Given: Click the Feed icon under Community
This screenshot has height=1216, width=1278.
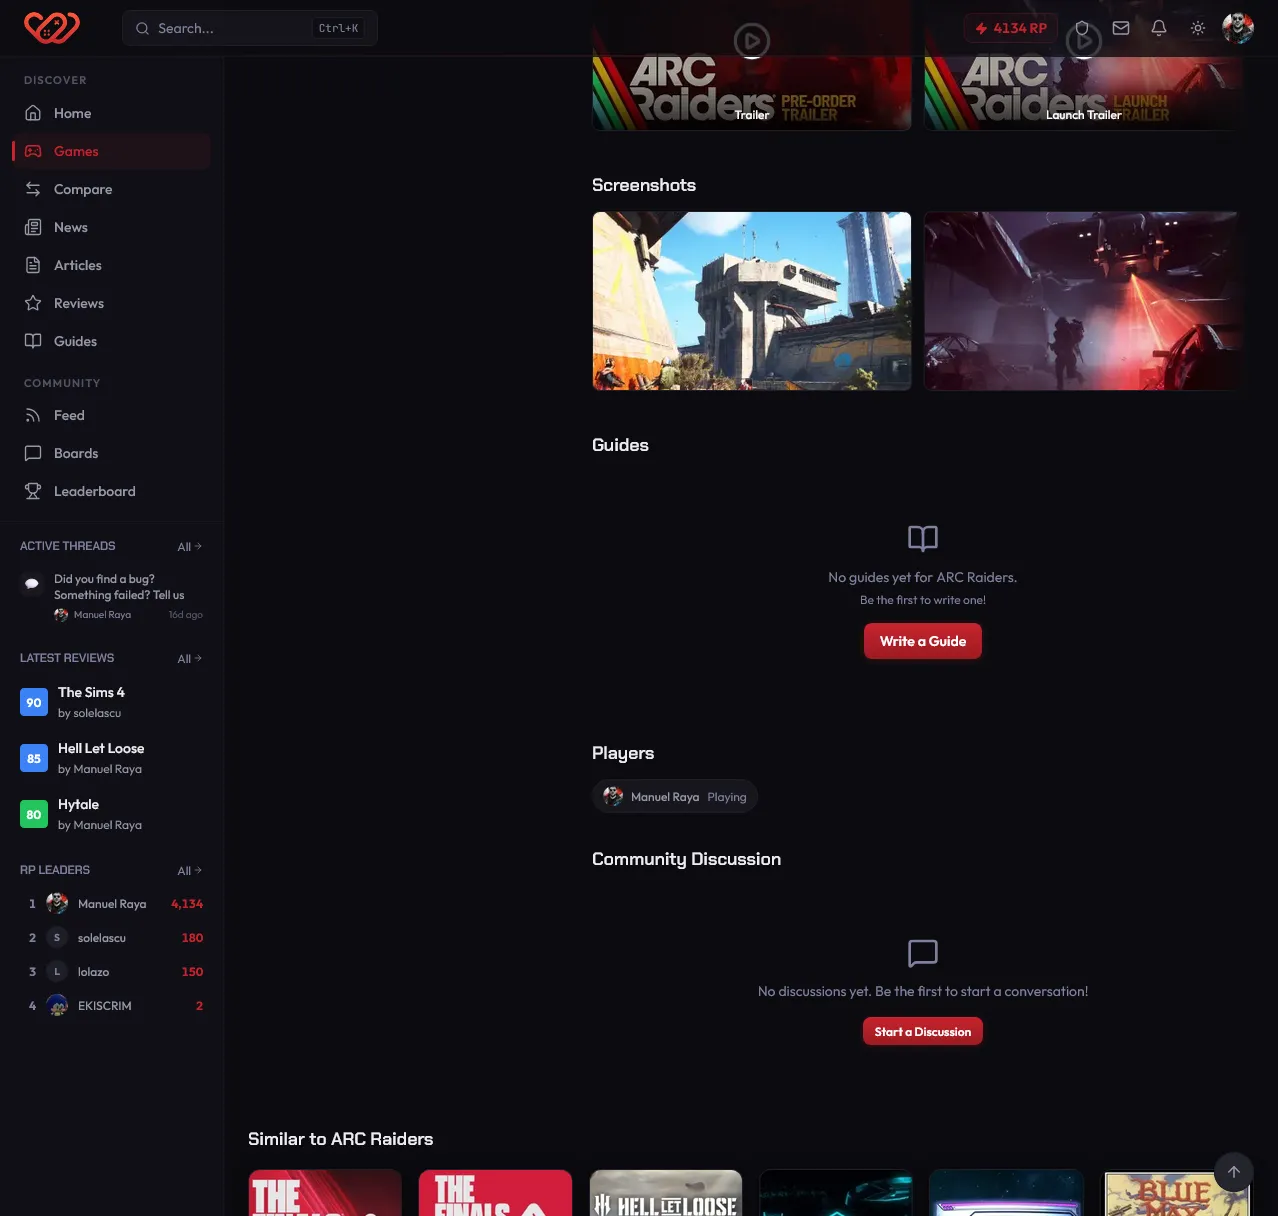Looking at the screenshot, I should [33, 415].
